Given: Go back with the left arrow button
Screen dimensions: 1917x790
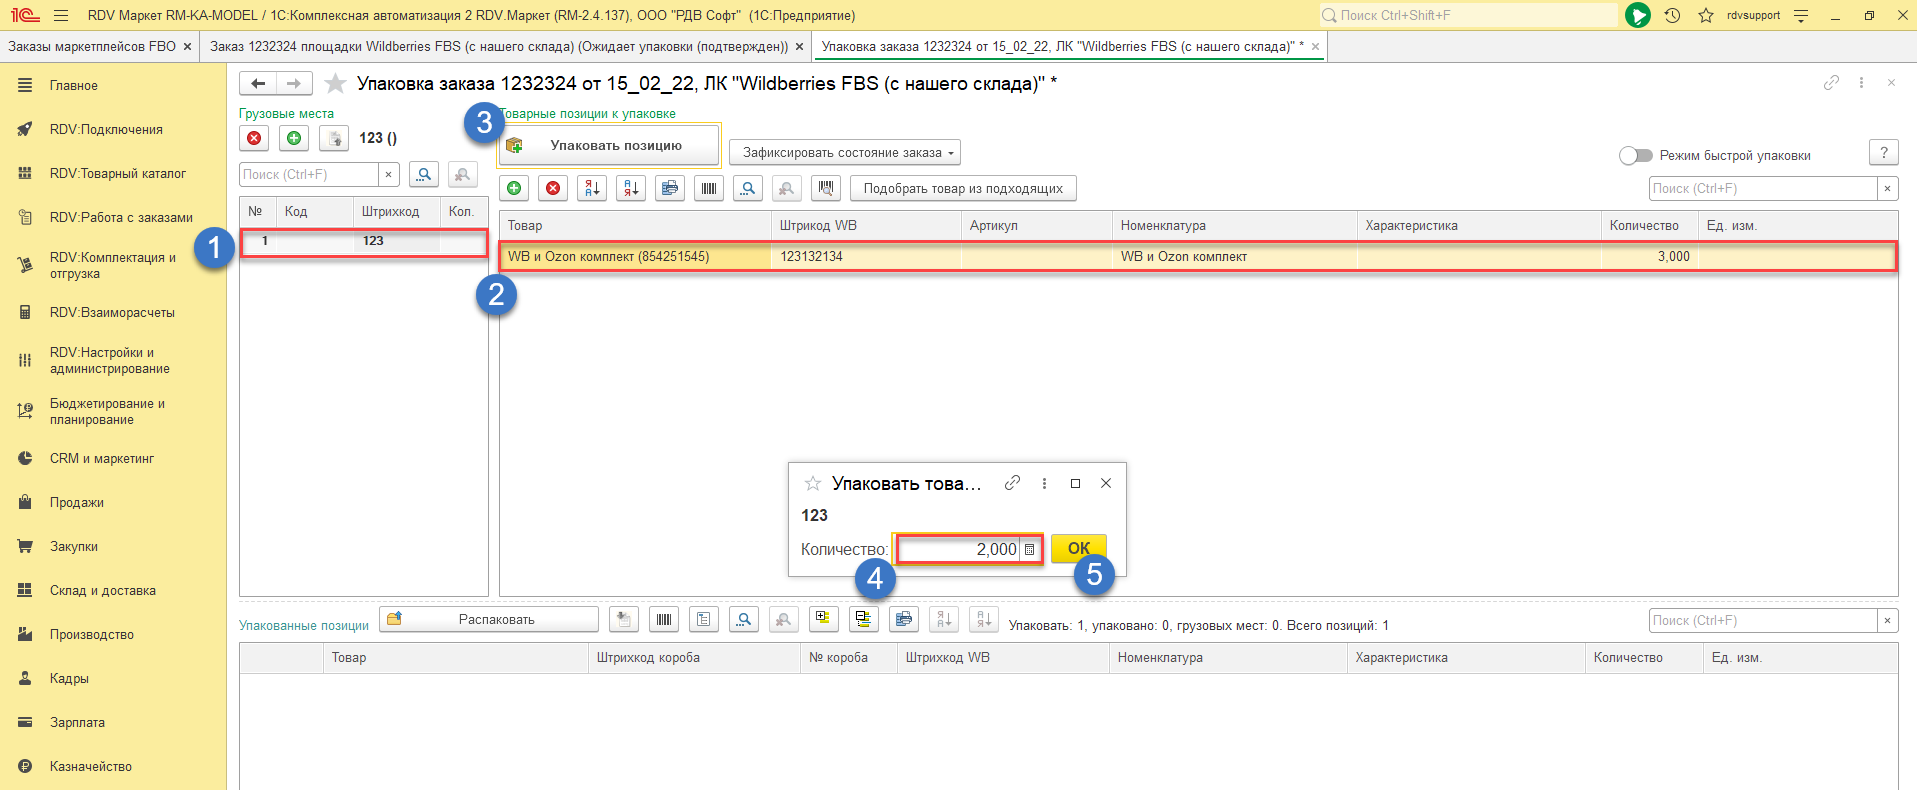Looking at the screenshot, I should click(x=258, y=84).
